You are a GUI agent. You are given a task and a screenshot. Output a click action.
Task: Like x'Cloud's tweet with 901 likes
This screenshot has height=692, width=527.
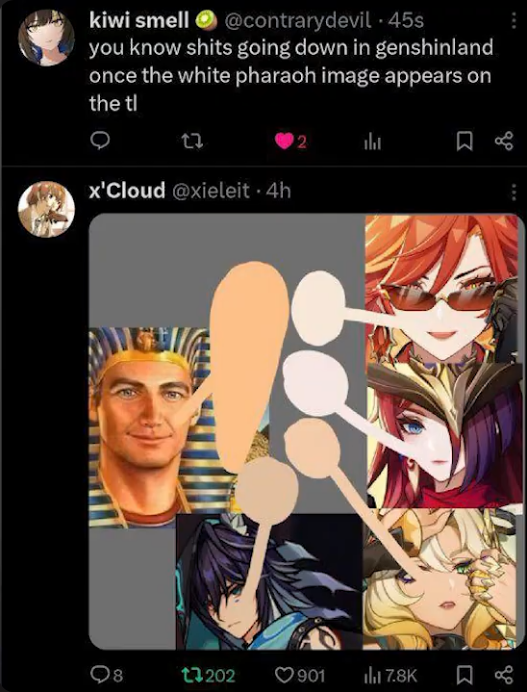click(300, 675)
